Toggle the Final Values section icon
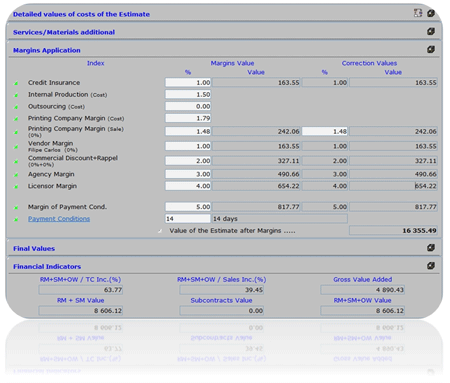450x383 pixels. coord(431,248)
